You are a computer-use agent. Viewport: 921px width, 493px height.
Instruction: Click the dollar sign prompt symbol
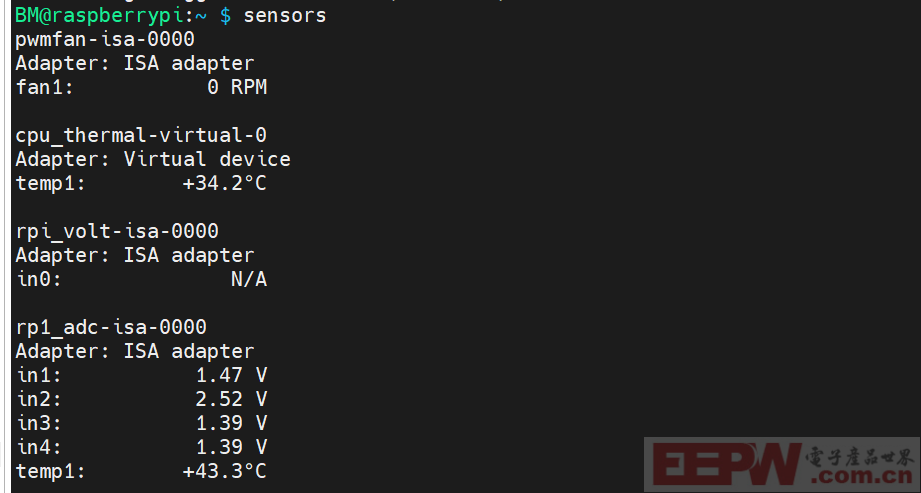pos(225,16)
